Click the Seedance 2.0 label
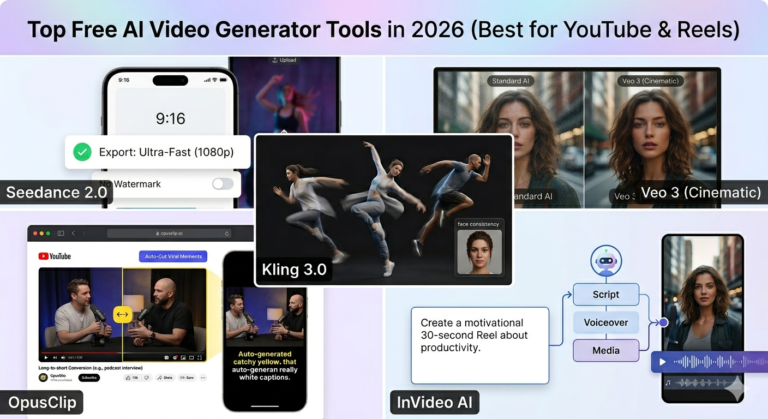Screen dimensions: 768x419 [x=56, y=193]
